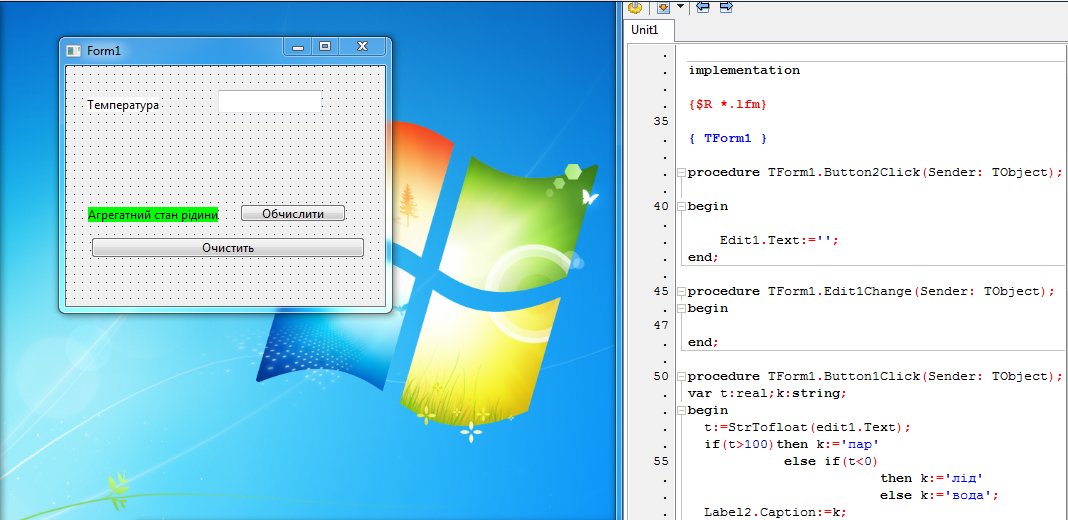1068x520 pixels.
Task: Click the var t:real;k:string line
Action: [767, 394]
